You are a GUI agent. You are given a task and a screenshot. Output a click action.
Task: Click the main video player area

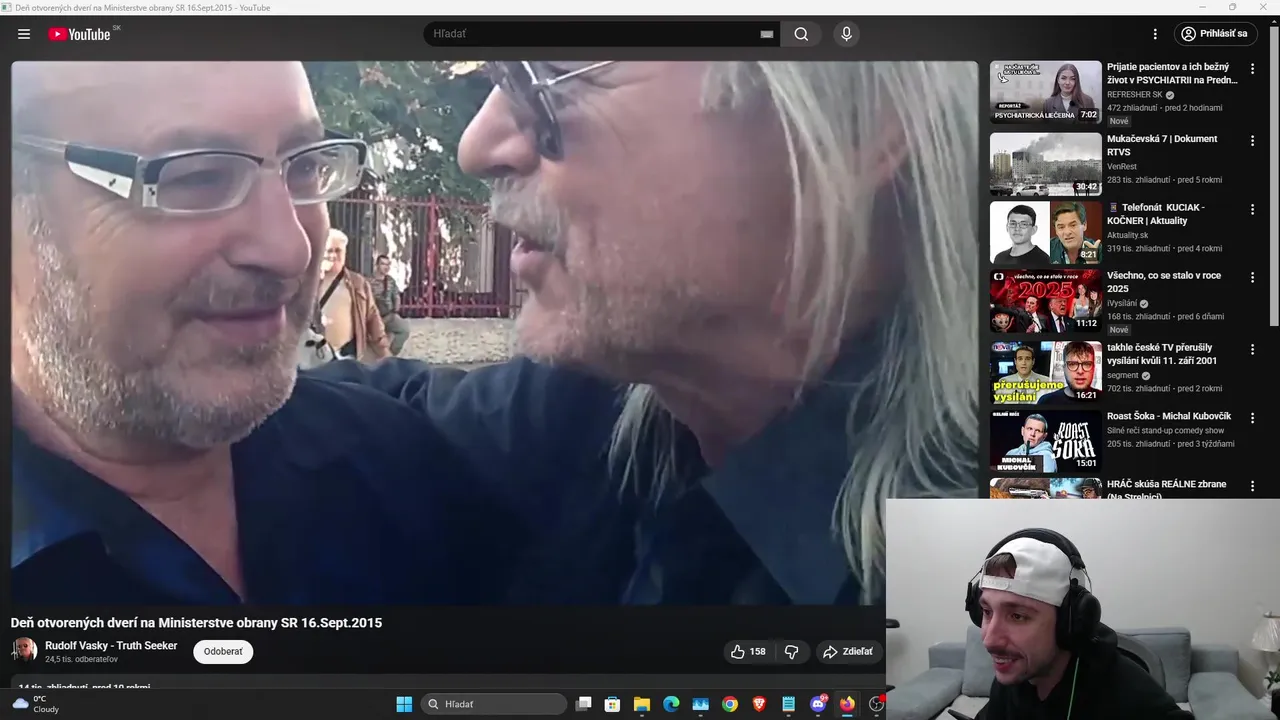coord(494,333)
